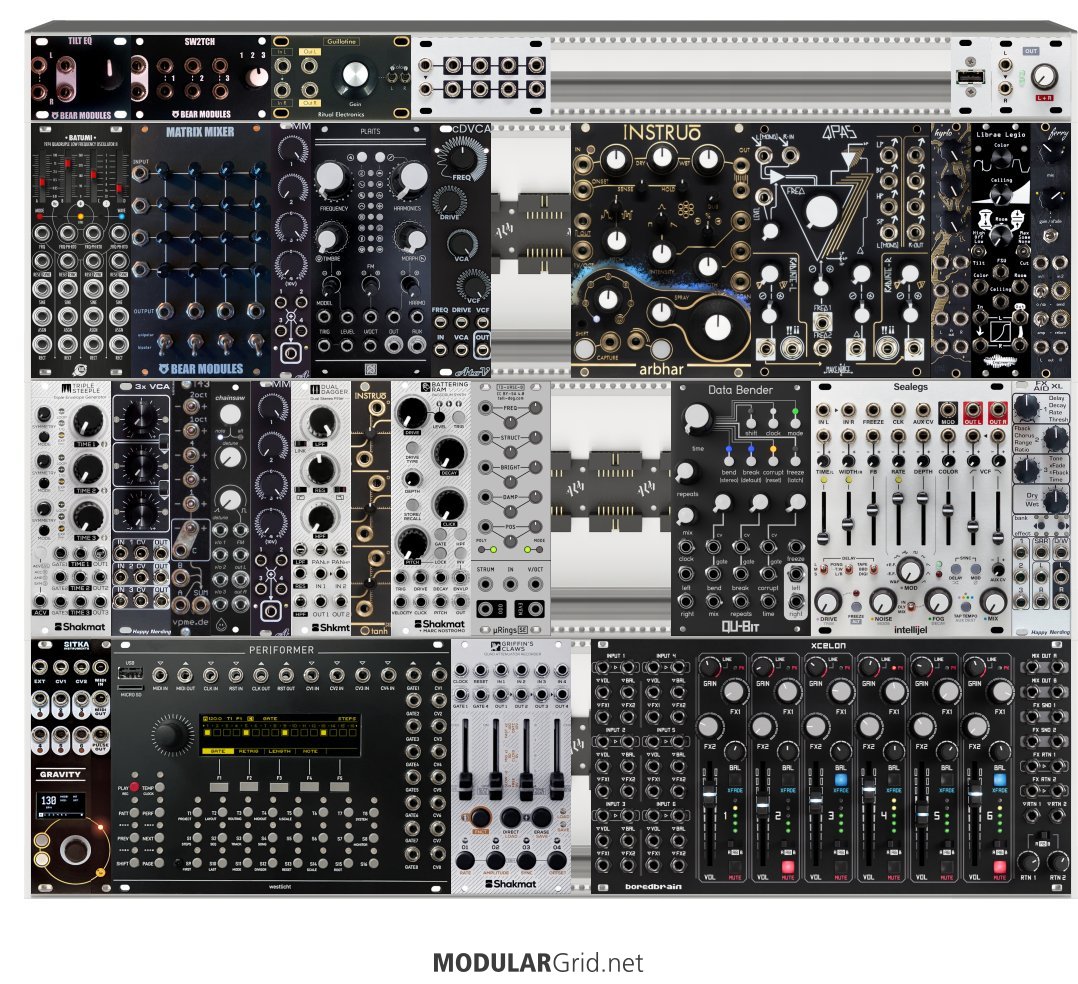Click the time knob on Data Bender
The image size is (1078, 984).
point(696,417)
